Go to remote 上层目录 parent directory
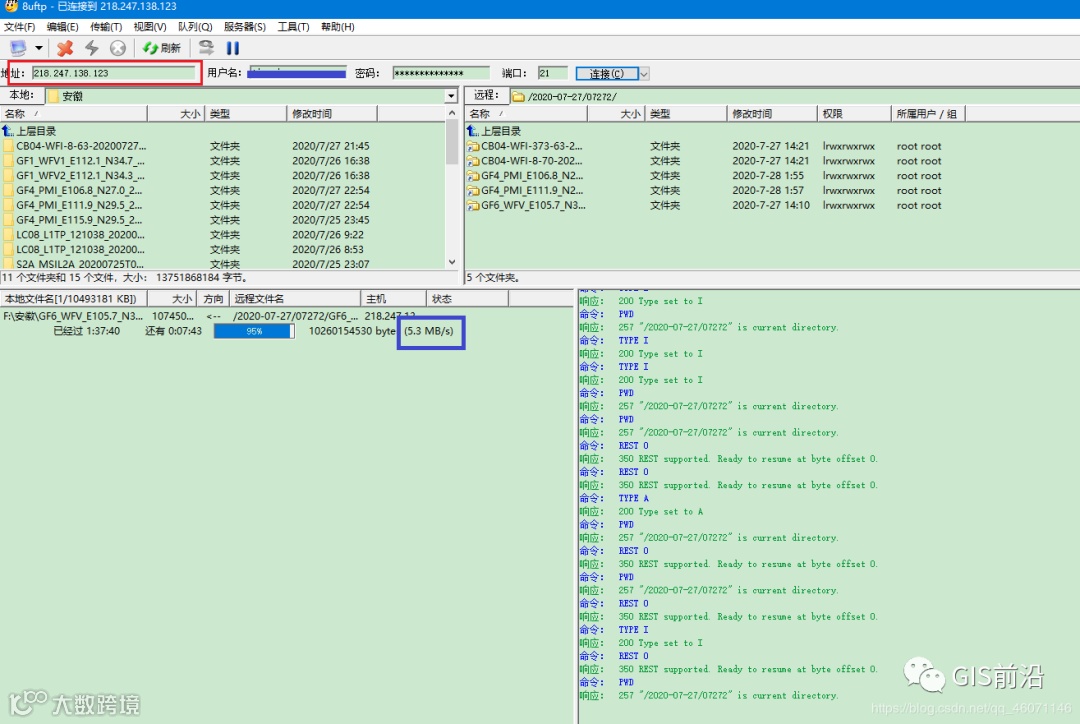 coord(494,131)
